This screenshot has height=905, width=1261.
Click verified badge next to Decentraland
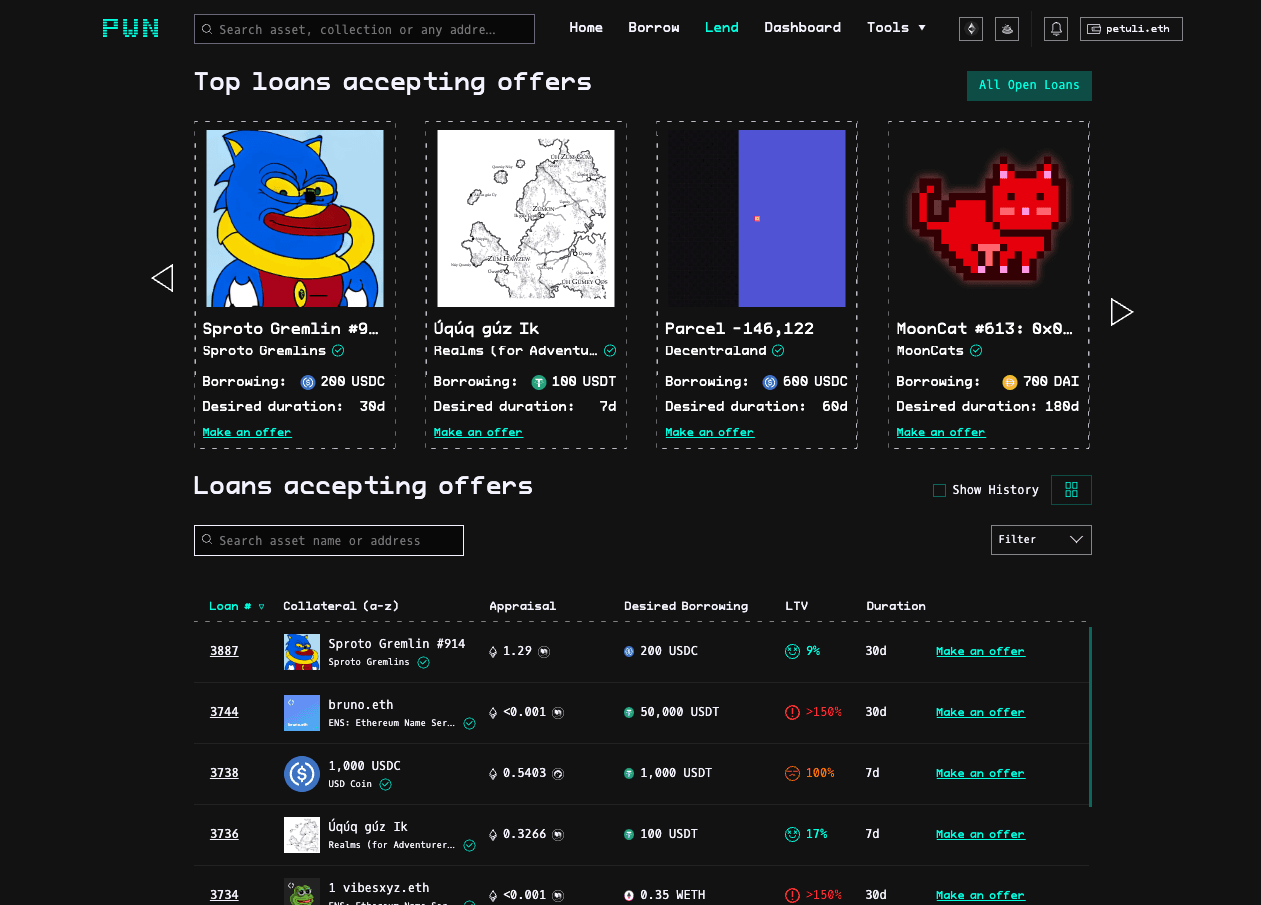coord(778,351)
